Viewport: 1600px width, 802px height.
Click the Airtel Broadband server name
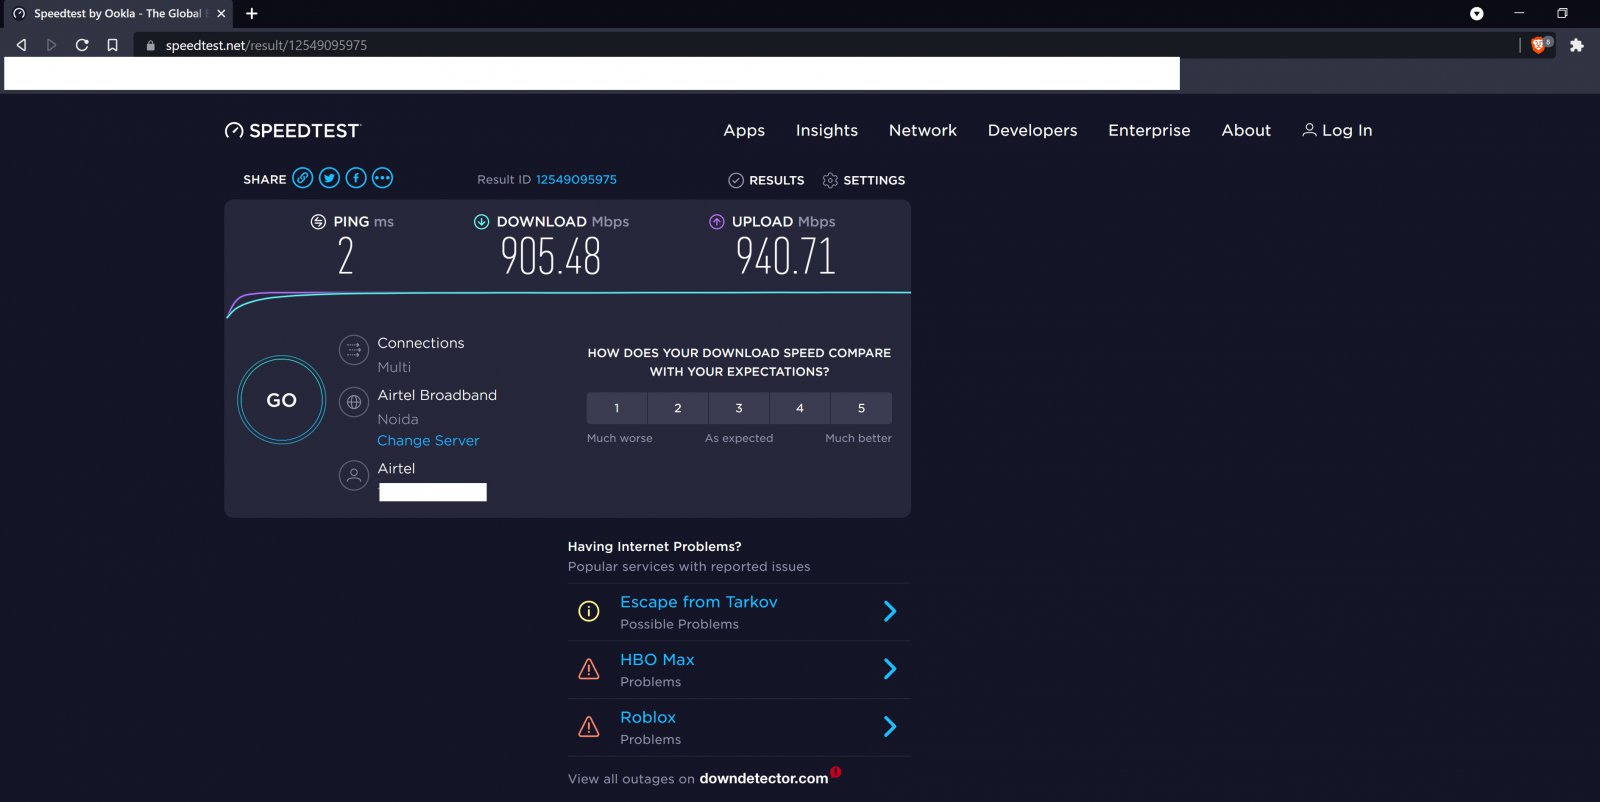point(437,395)
